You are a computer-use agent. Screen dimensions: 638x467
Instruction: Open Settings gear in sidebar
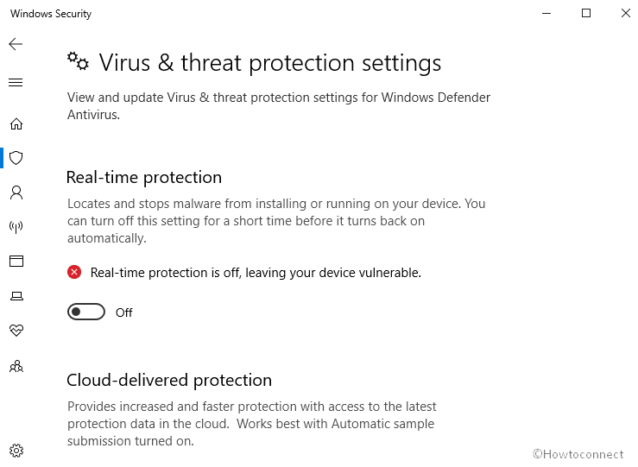pyautogui.click(x=15, y=451)
